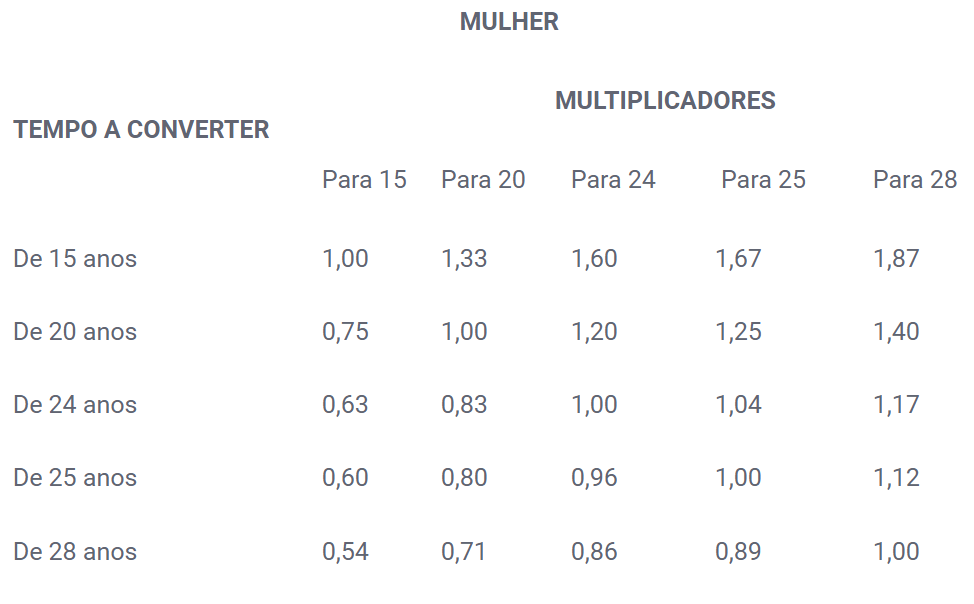Viewport: 974px width, 604px height.
Task: Select the De 20 anos row label
Action: (75, 332)
